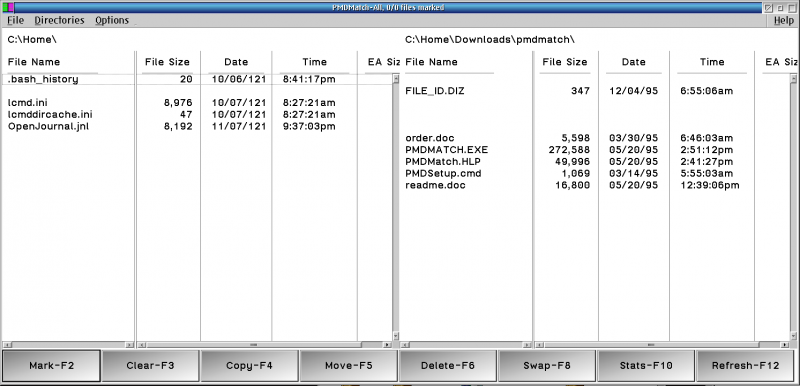Screen dimensions: 800x386
Task: Click the Swap-F8 button
Action: click(x=546, y=366)
